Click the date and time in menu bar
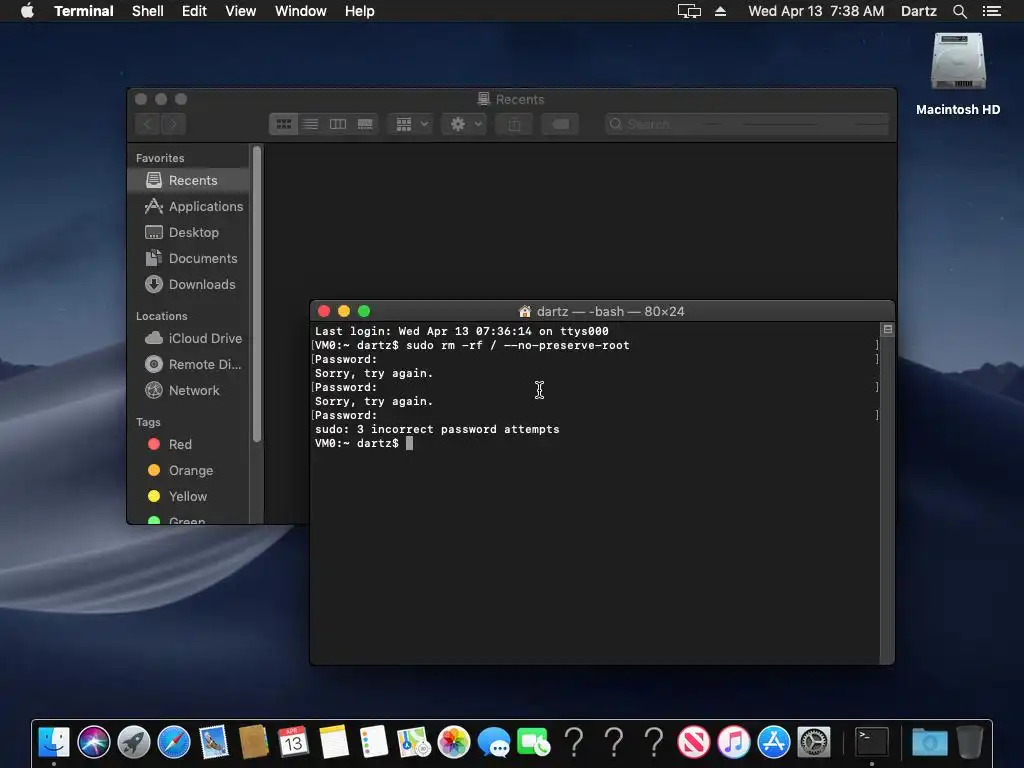Screen dimensions: 1024x768 tap(816, 11)
